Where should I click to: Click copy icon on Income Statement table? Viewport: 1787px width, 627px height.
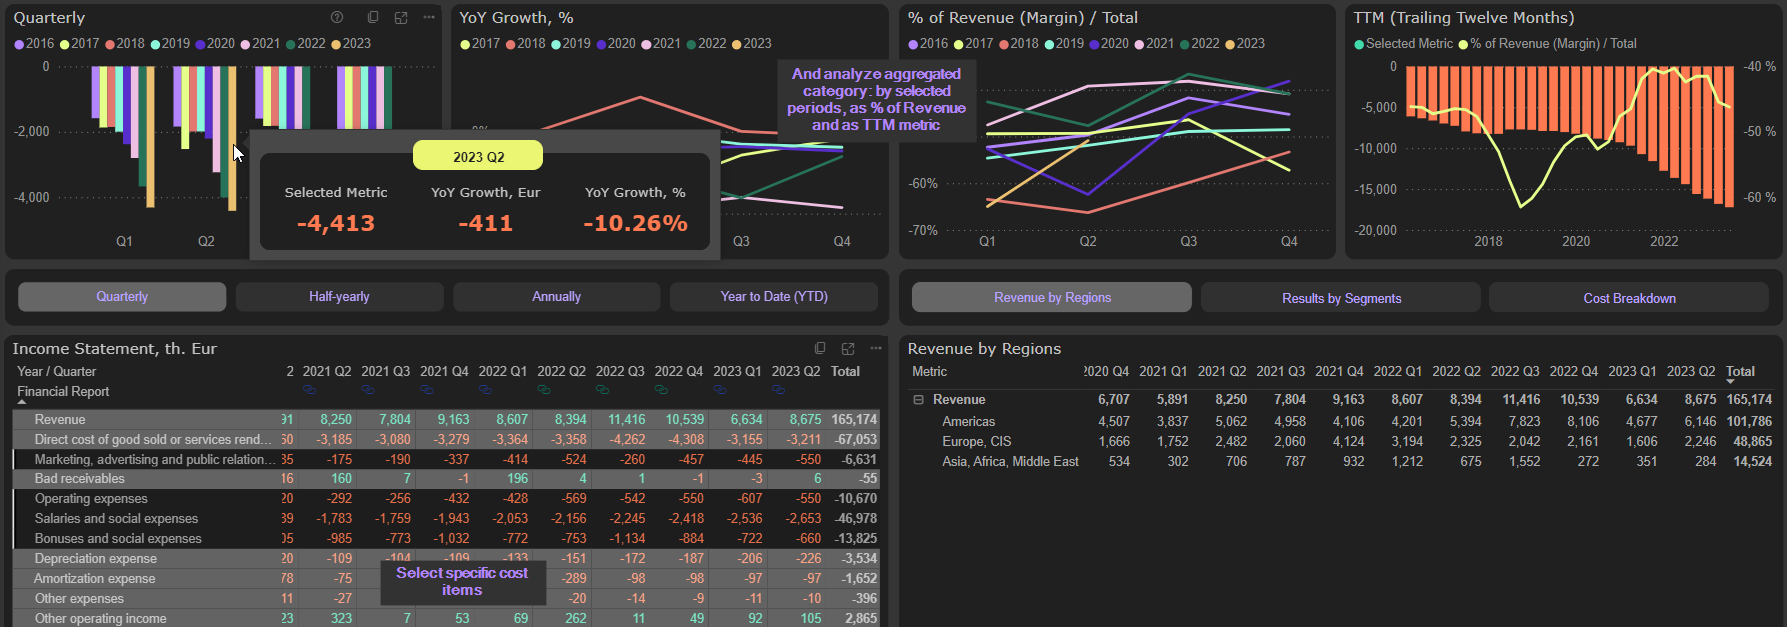[x=820, y=348]
